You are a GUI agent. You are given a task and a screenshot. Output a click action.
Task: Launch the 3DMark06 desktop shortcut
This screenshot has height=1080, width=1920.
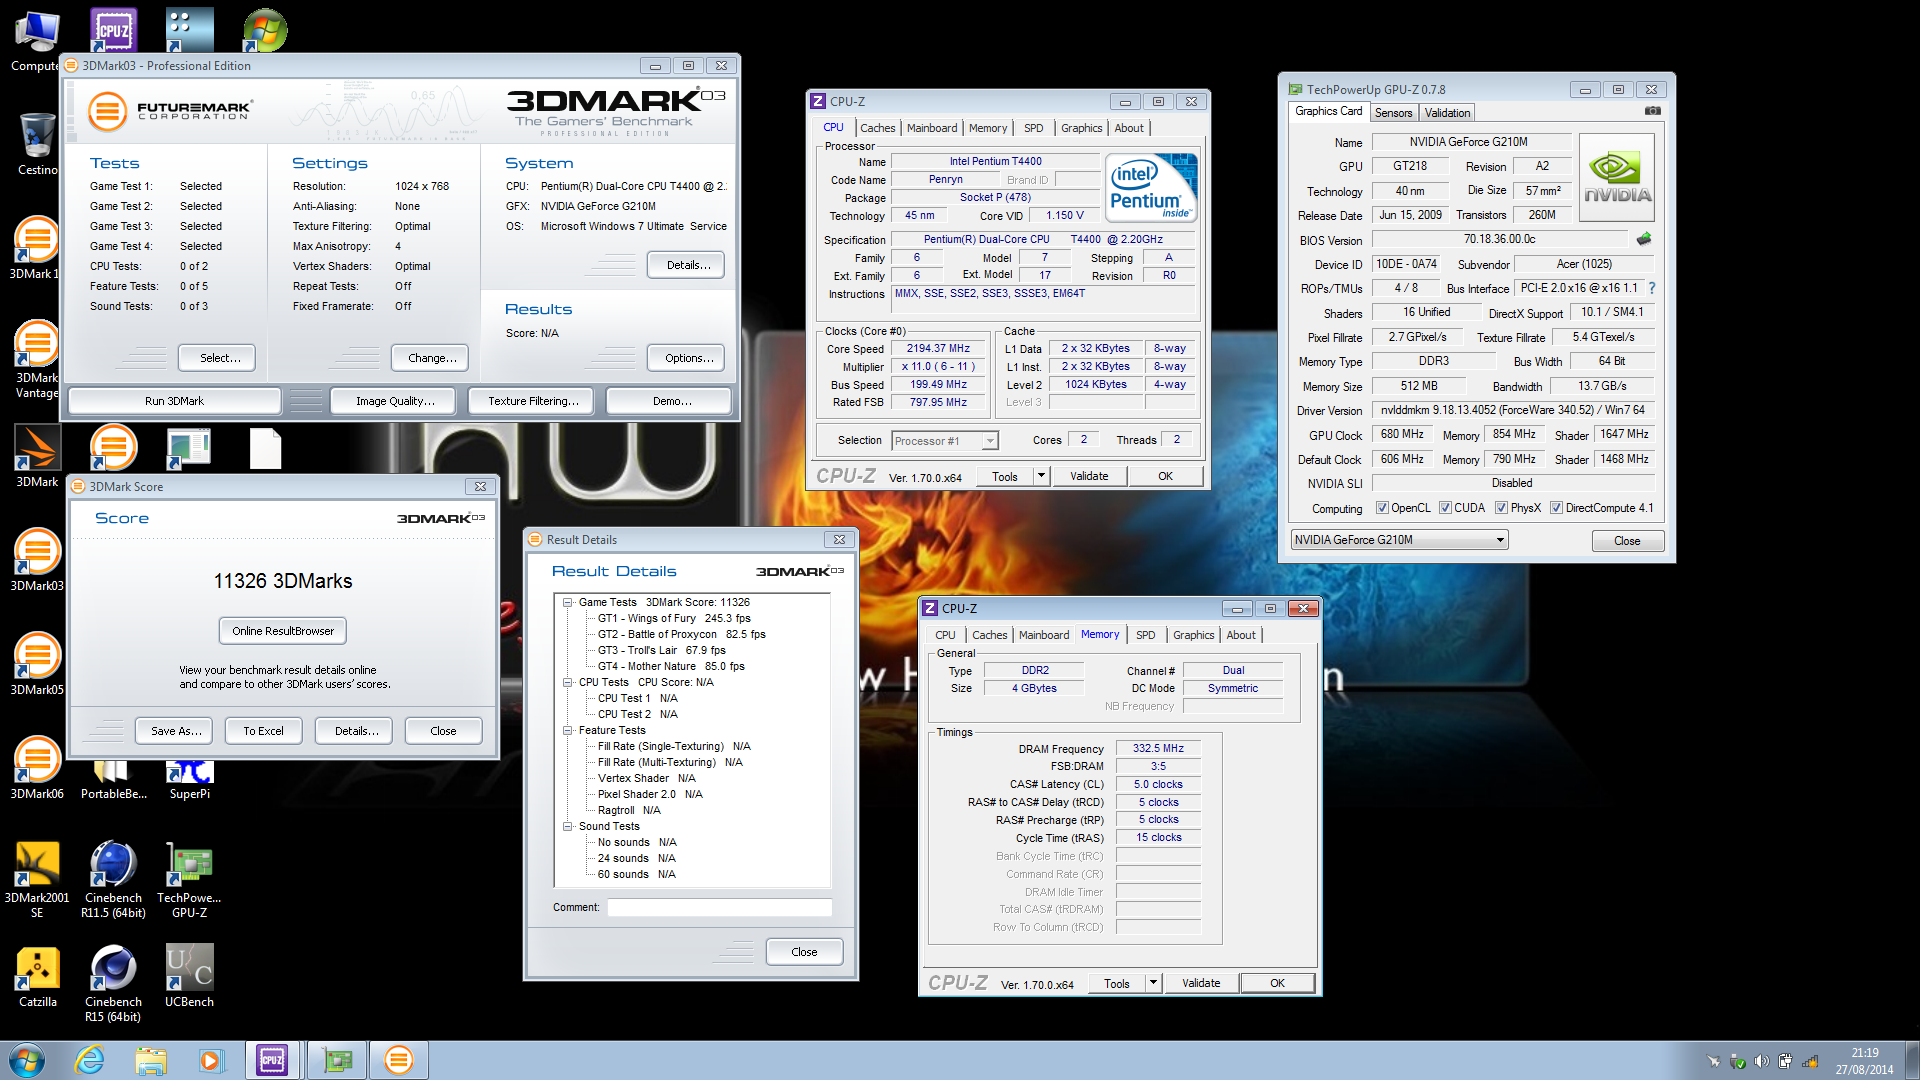tap(37, 767)
